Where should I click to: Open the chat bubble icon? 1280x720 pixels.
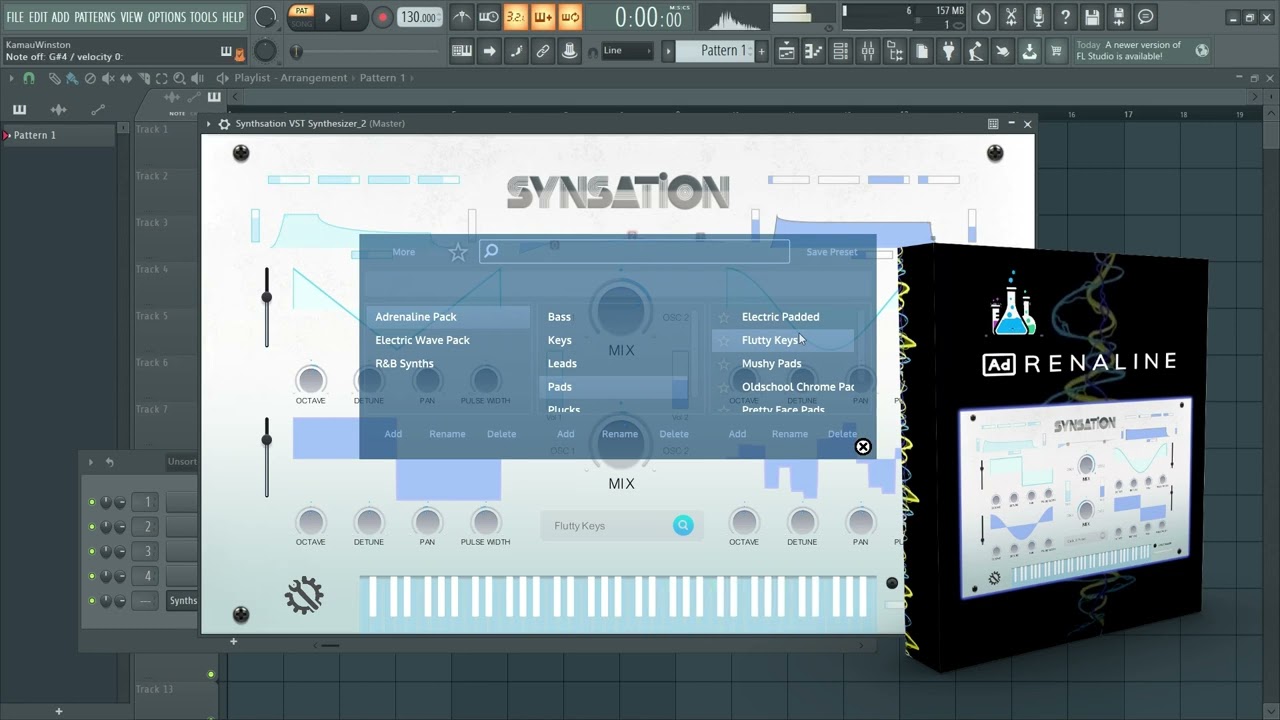click(x=1146, y=17)
